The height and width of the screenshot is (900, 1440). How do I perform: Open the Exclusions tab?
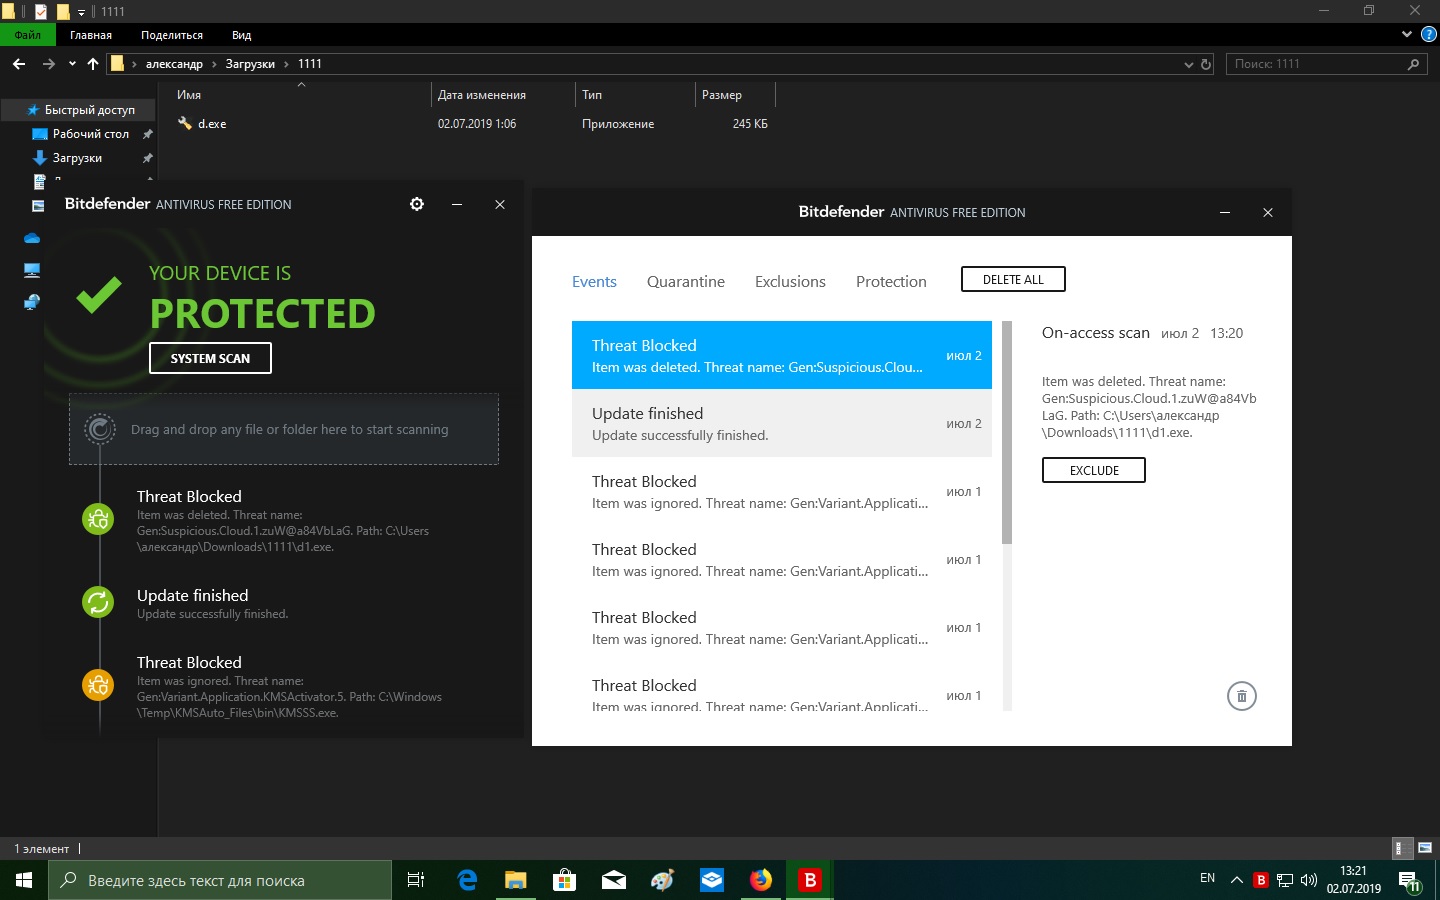pos(790,282)
